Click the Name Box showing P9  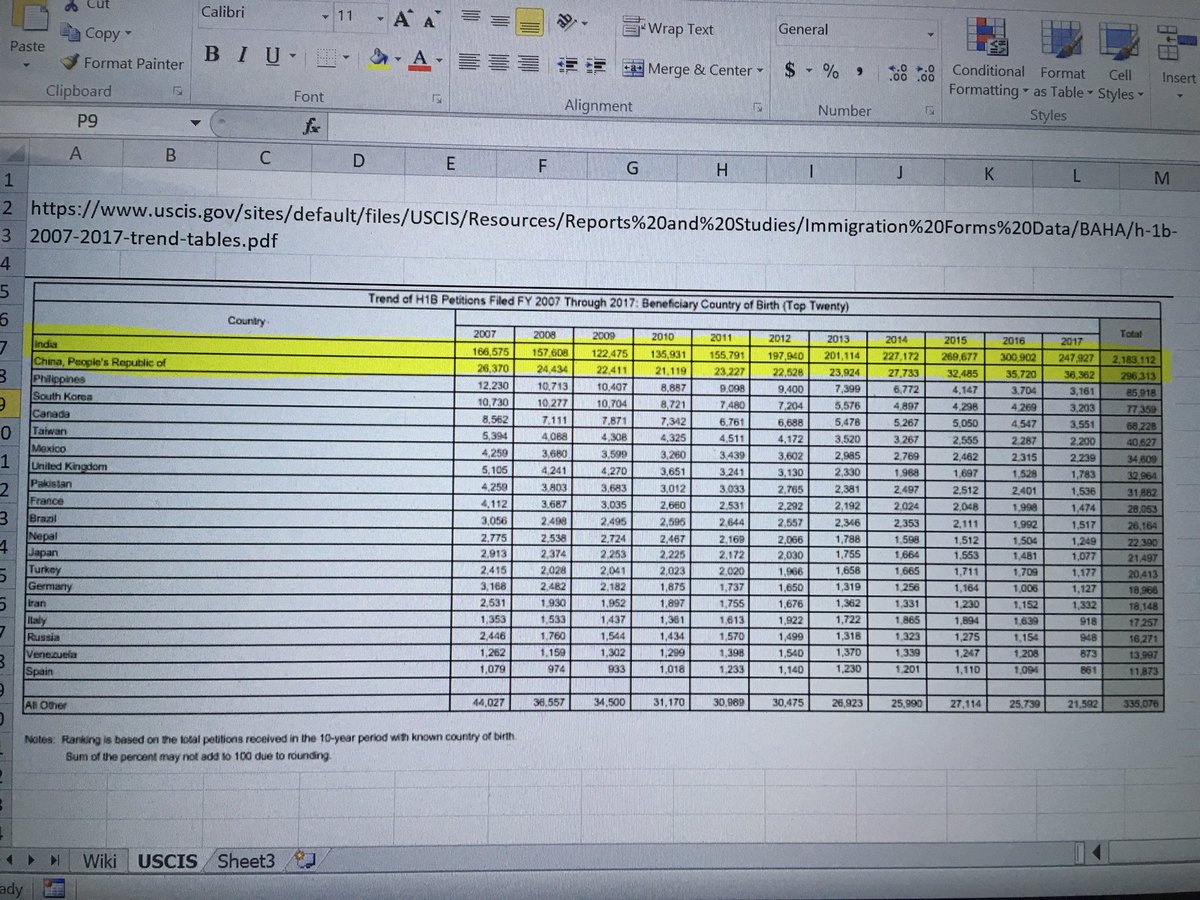101,123
